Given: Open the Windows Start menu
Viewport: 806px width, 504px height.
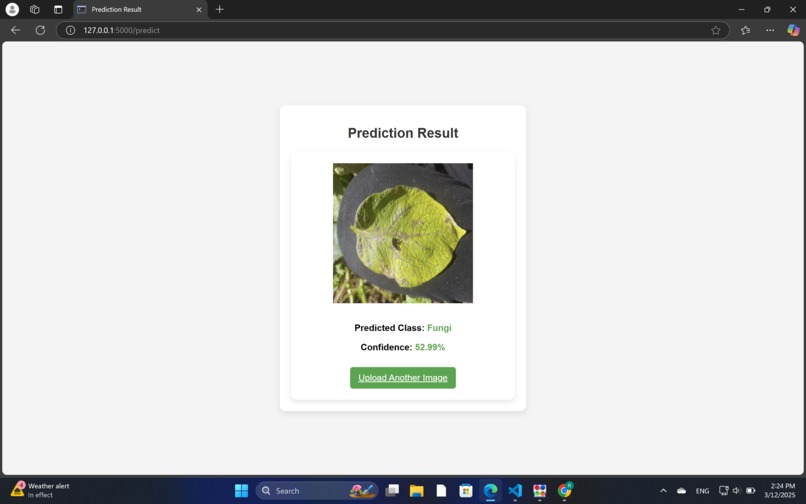Looking at the screenshot, I should 241,491.
